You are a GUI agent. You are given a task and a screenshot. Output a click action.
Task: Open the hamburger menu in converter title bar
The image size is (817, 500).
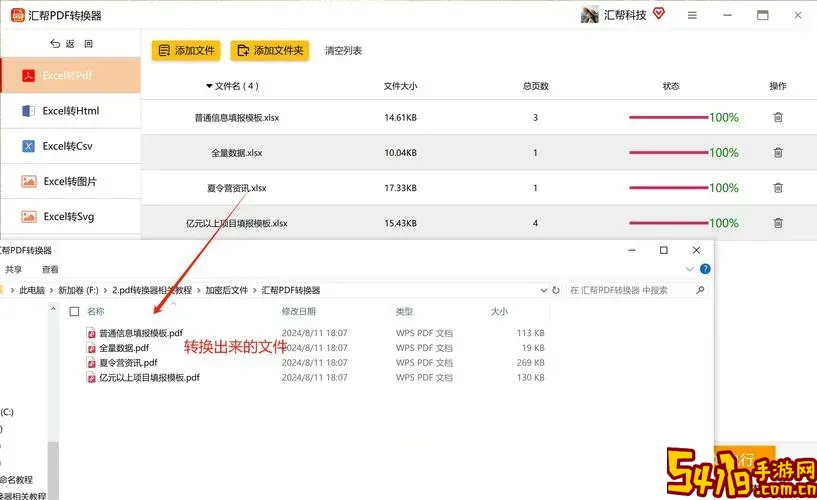(692, 16)
